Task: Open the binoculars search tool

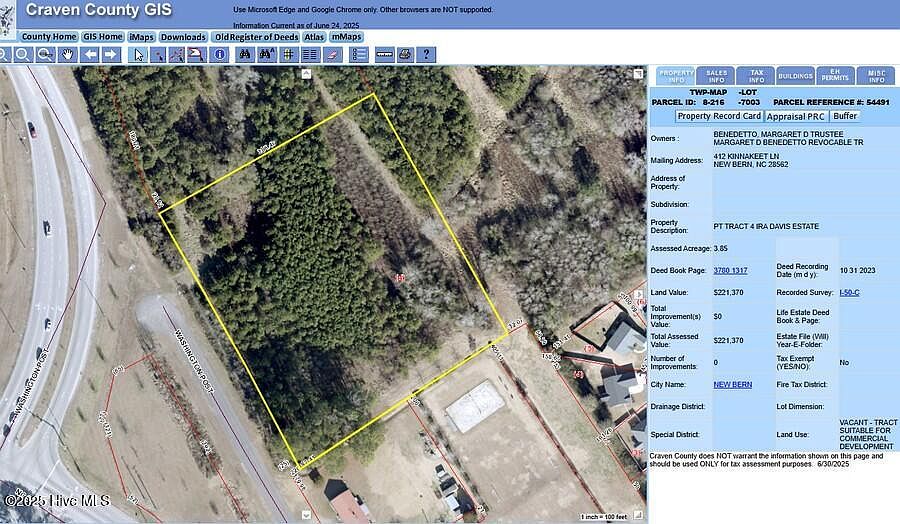Action: 245,55
